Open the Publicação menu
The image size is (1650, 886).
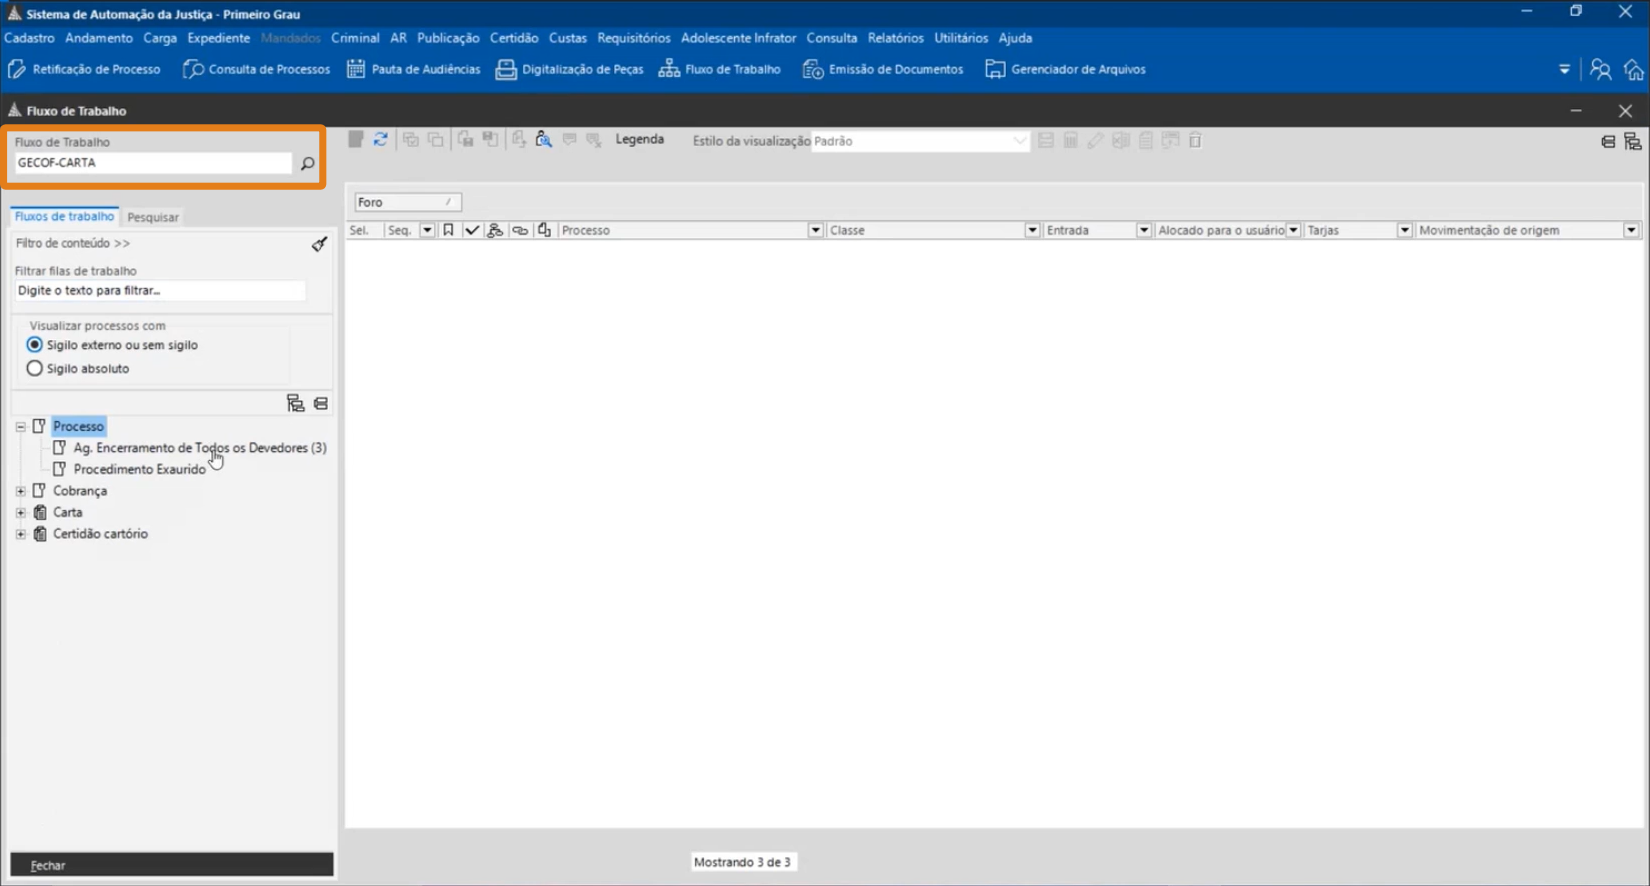click(x=448, y=38)
